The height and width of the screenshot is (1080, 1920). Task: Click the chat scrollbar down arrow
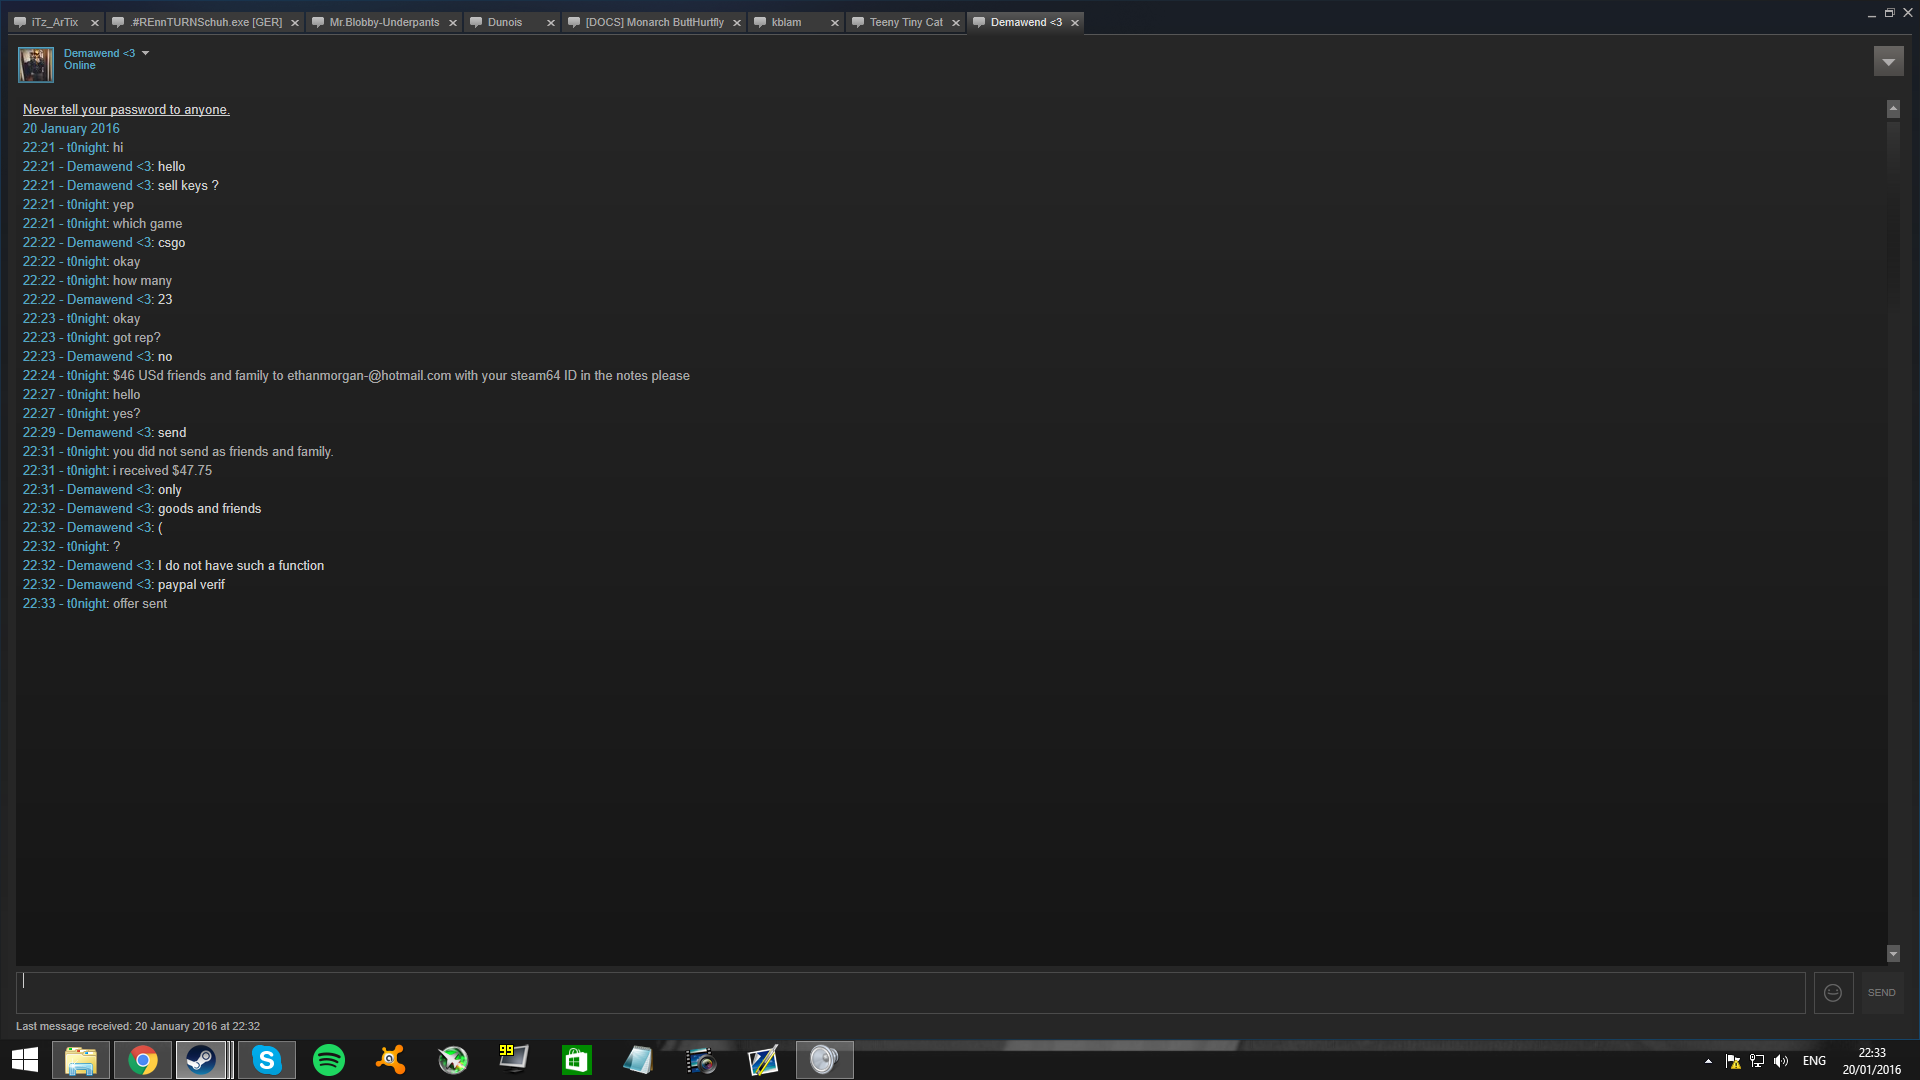(1893, 954)
